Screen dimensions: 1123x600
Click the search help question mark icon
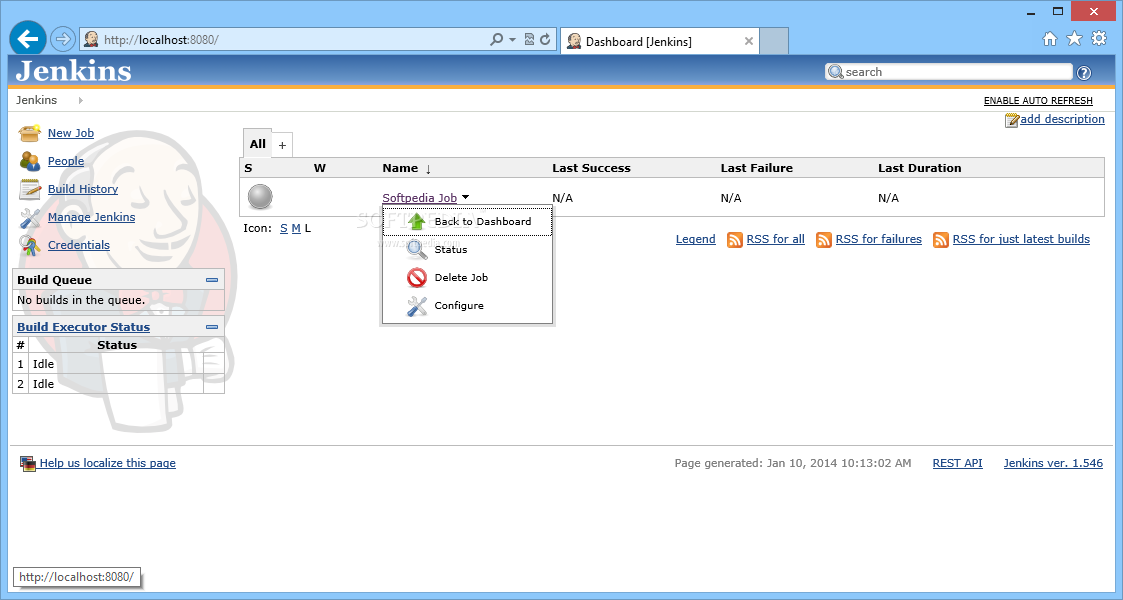coord(1084,72)
